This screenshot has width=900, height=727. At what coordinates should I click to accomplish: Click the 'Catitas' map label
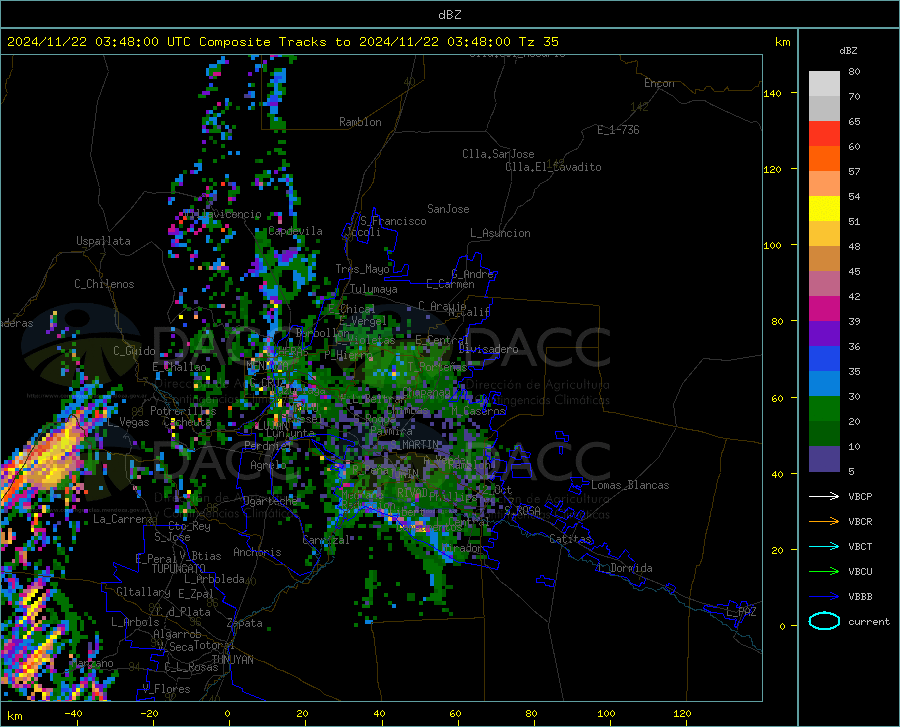[570, 539]
